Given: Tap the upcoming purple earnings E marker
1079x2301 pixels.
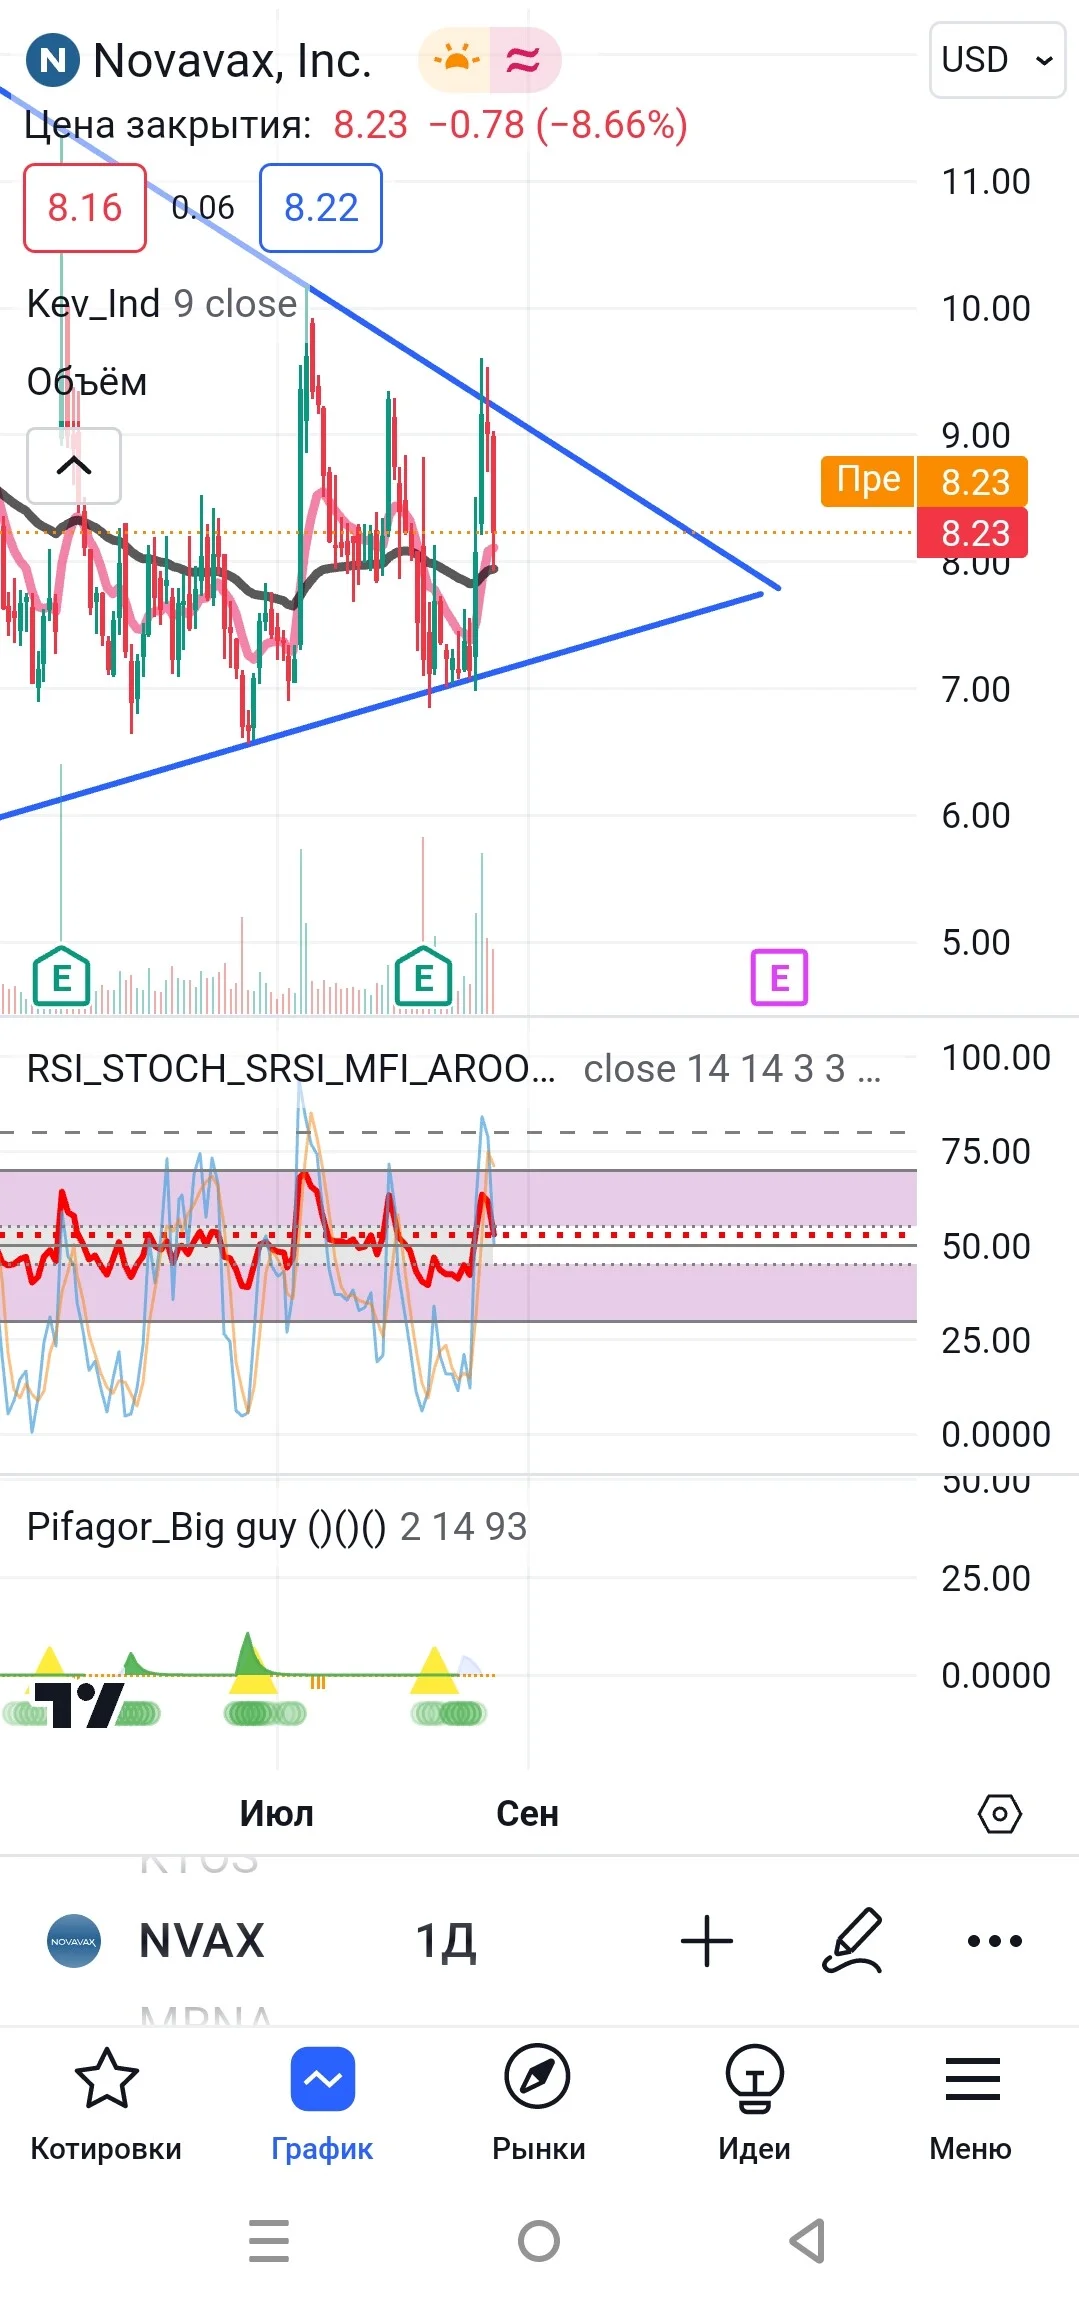Looking at the screenshot, I should [x=779, y=977].
